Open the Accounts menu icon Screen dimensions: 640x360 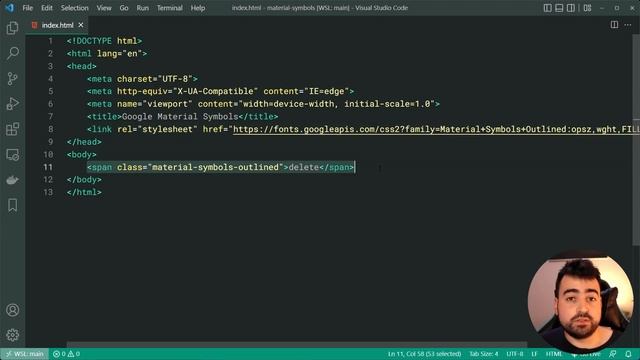pyautogui.click(x=13, y=310)
